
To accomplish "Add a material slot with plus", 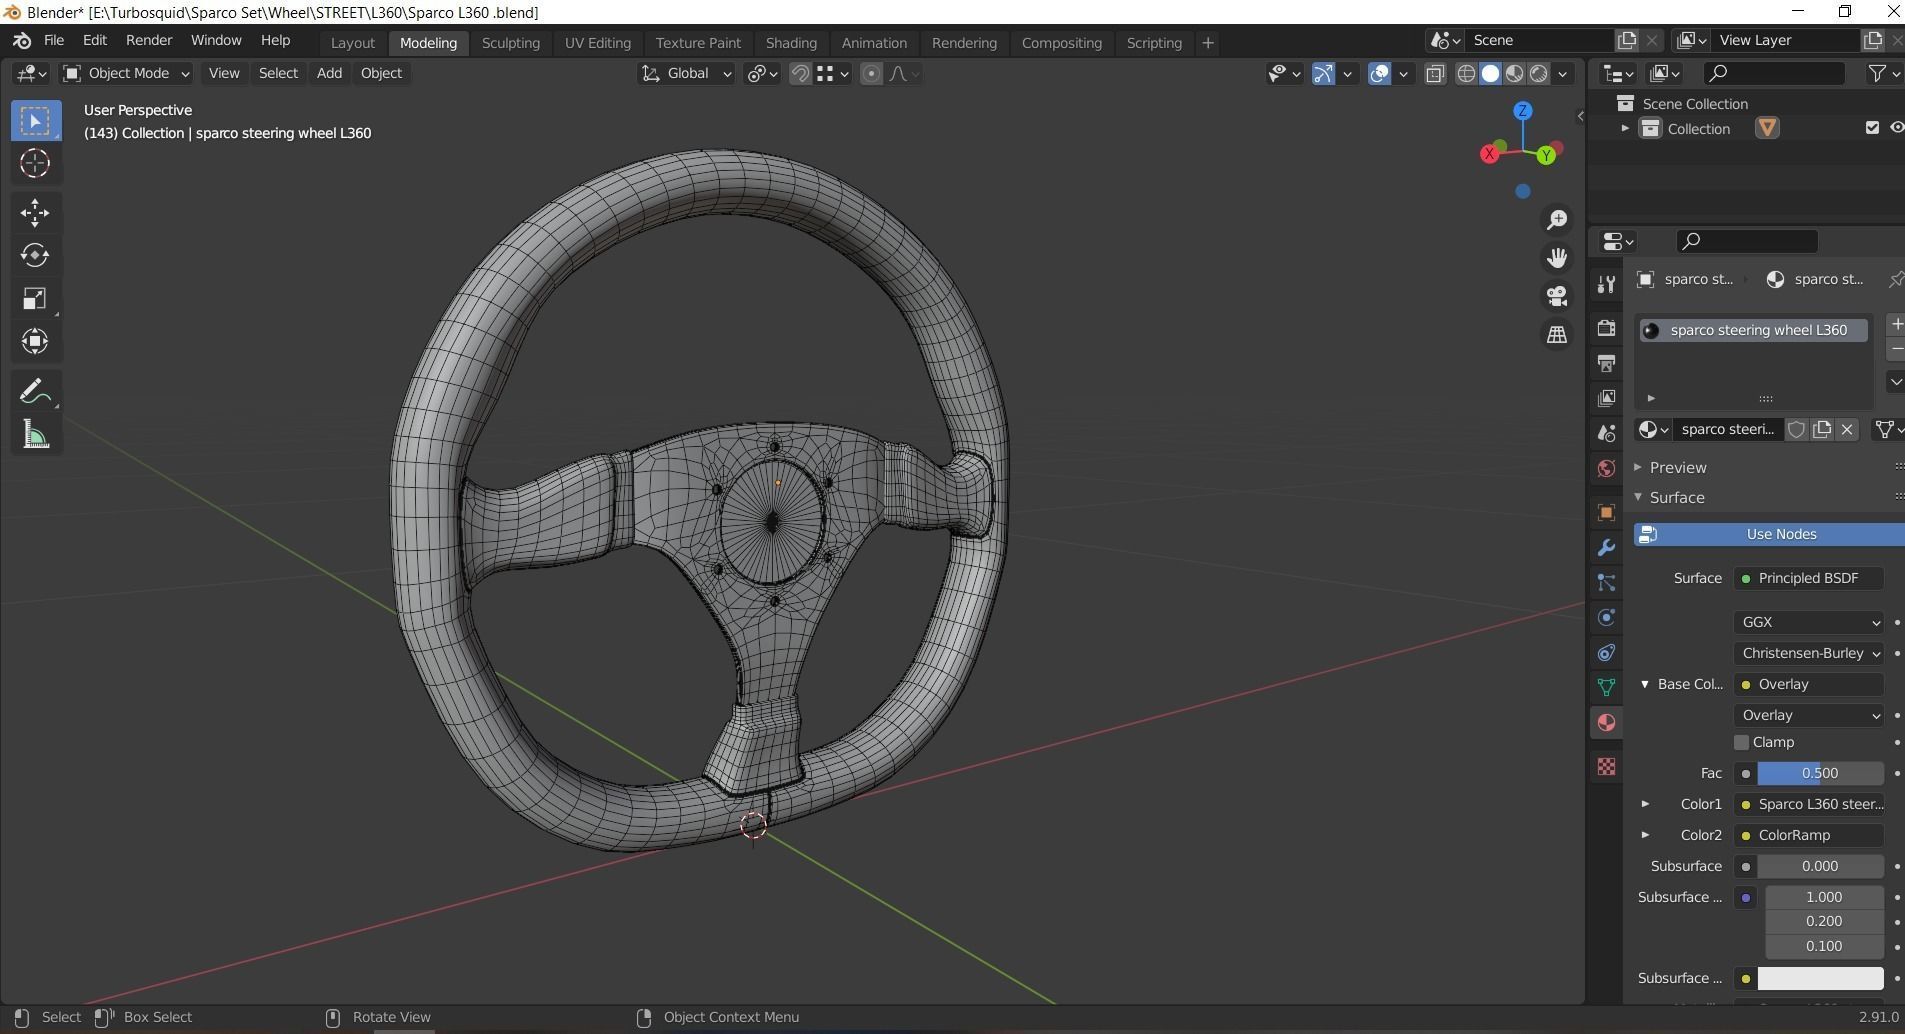I will pos(1896,324).
